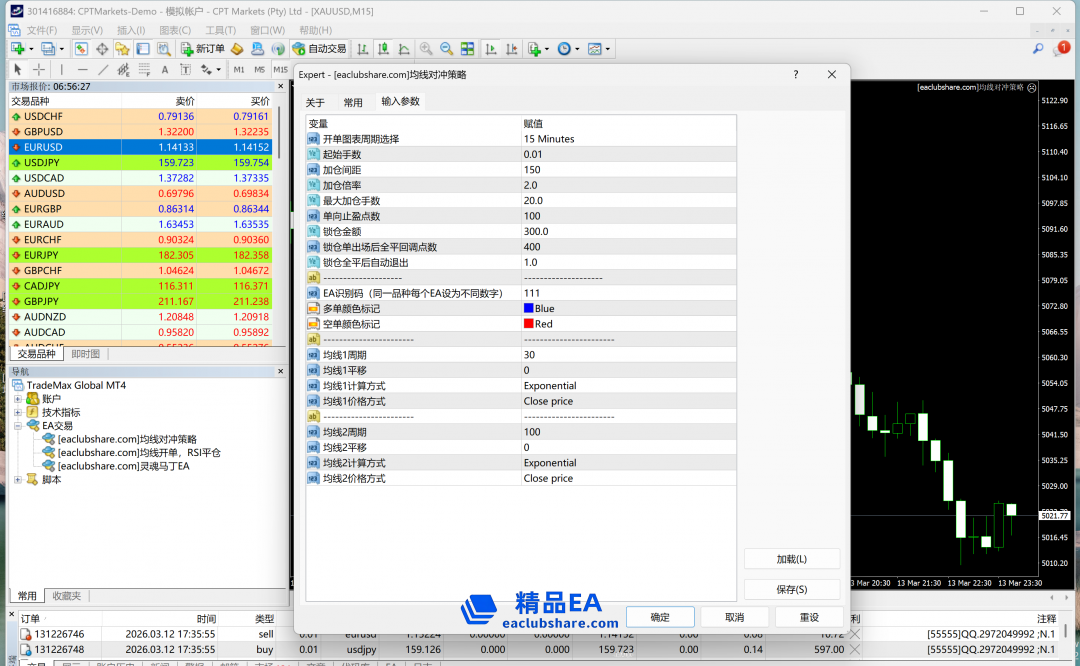1080x666 pixels.
Task: Switch to the 常用 tab in the Expert dialog
Action: pos(353,102)
